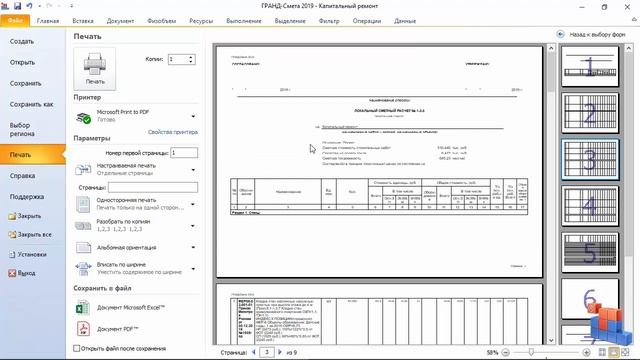Go to next page arrow

pos(280,352)
